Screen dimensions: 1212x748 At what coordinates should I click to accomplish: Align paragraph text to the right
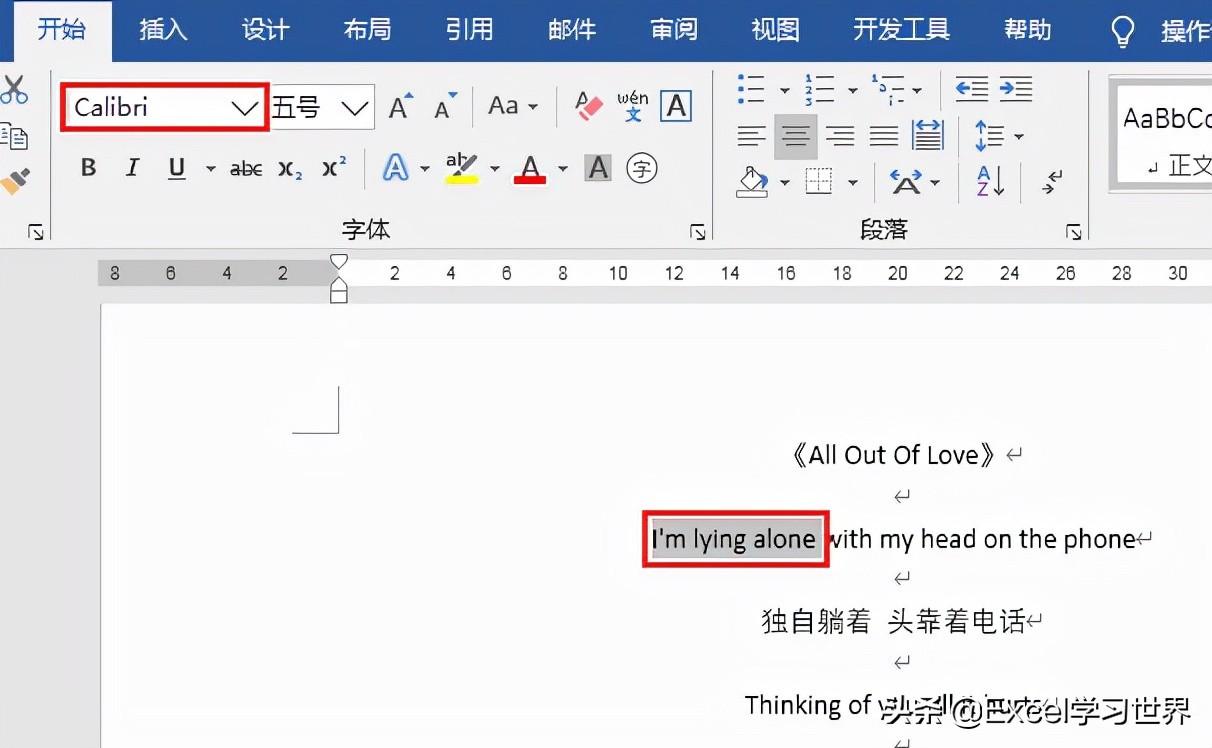coord(840,136)
